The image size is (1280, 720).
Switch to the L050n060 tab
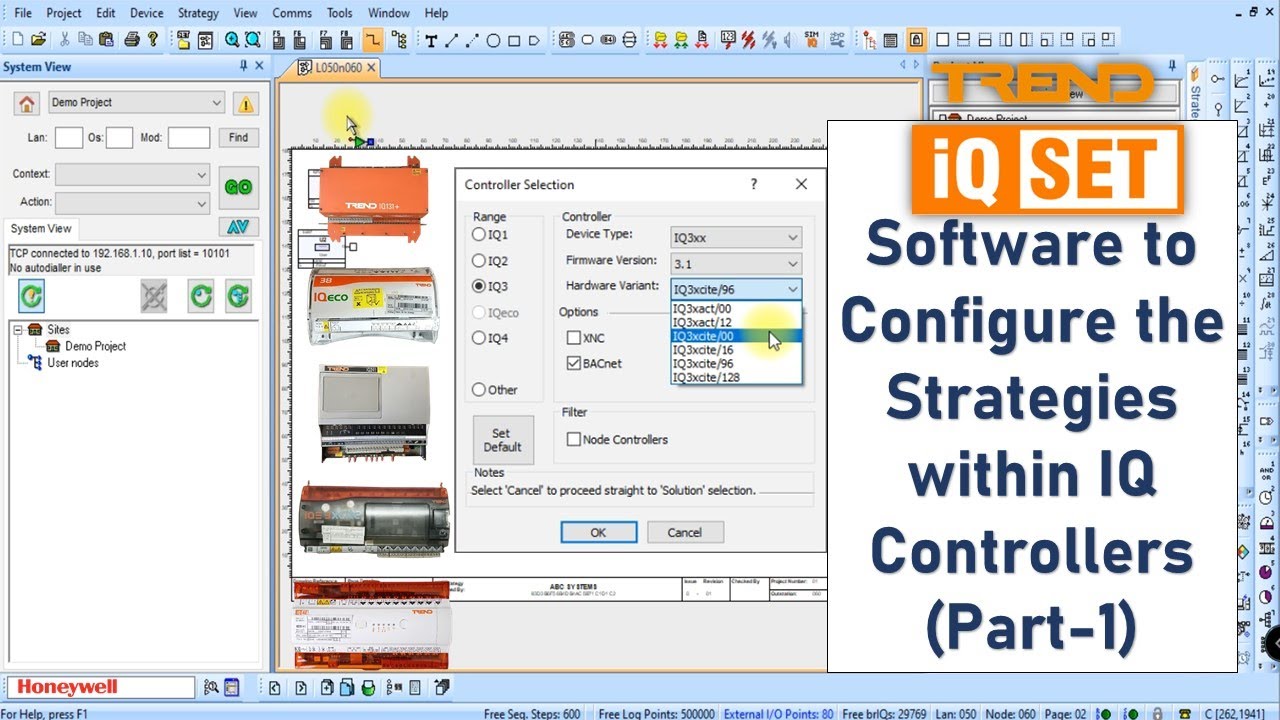pyautogui.click(x=338, y=68)
